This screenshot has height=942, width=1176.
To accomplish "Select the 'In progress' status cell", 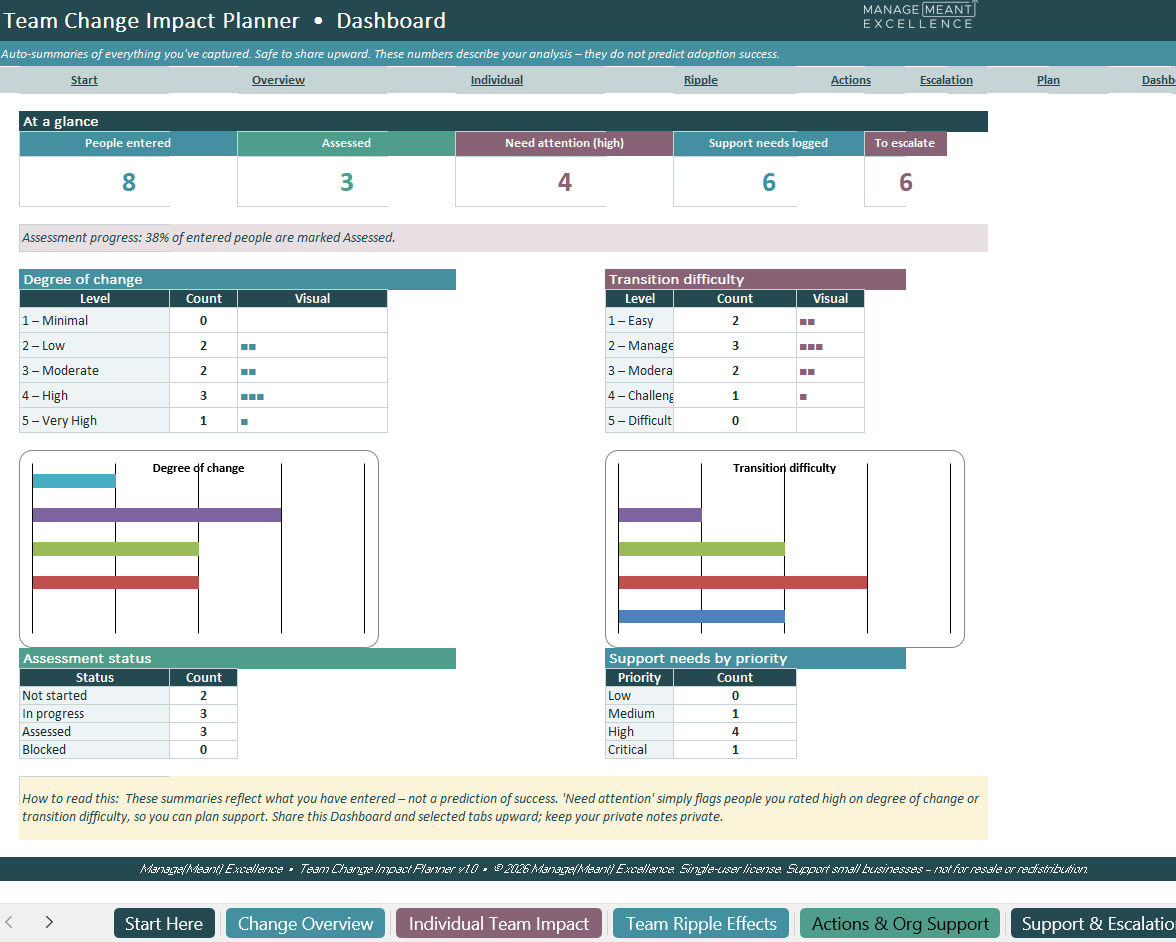I will (94, 713).
